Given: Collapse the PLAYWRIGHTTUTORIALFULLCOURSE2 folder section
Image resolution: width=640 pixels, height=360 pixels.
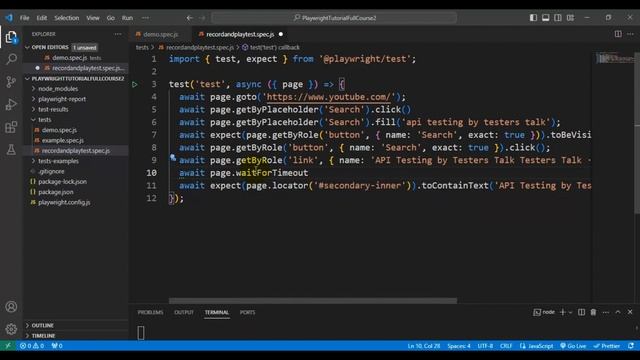Looking at the screenshot, I should coord(76,78).
